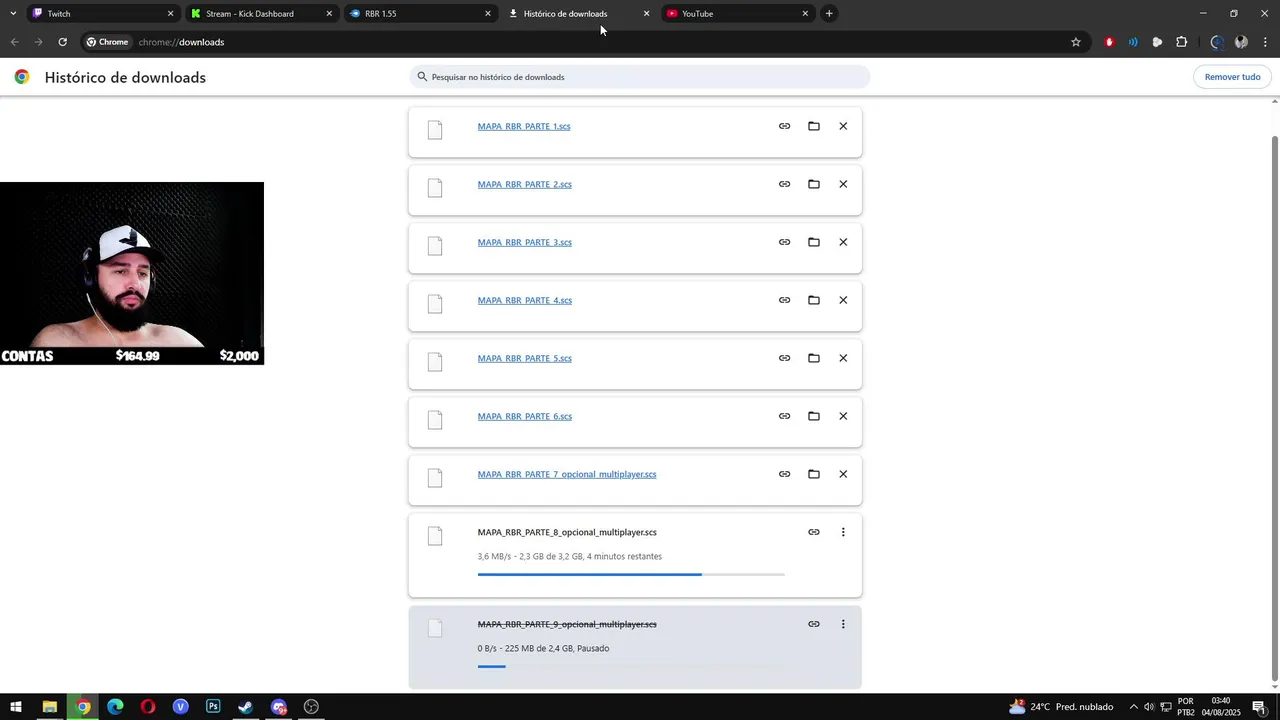1280x720 pixels.
Task: Show hidden system tray icons
Action: (x=1133, y=707)
